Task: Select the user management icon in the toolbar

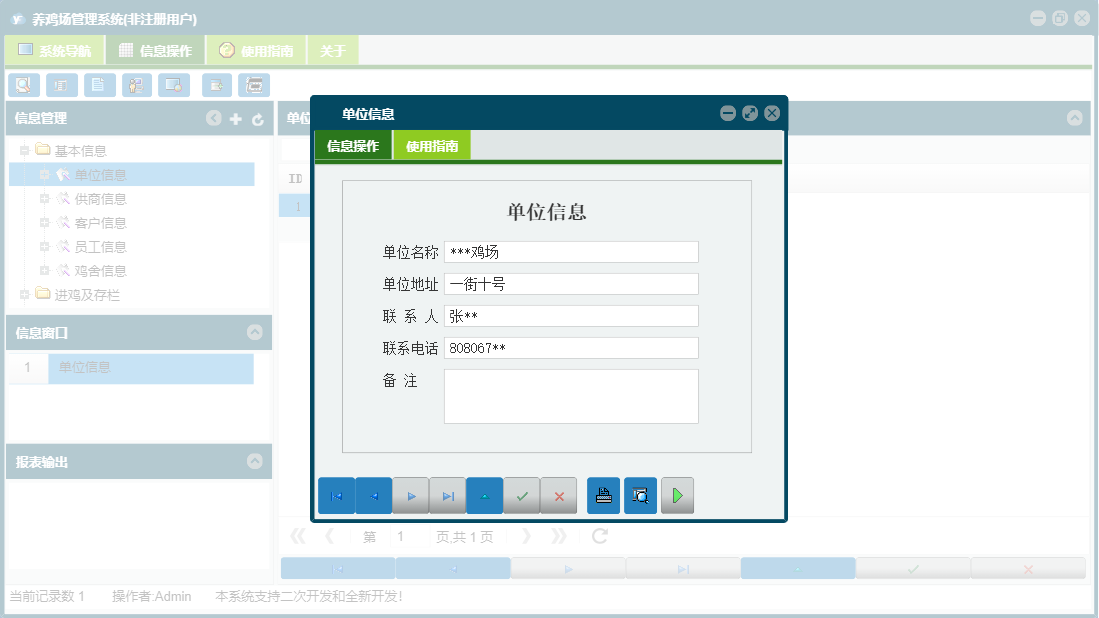Action: pos(136,85)
